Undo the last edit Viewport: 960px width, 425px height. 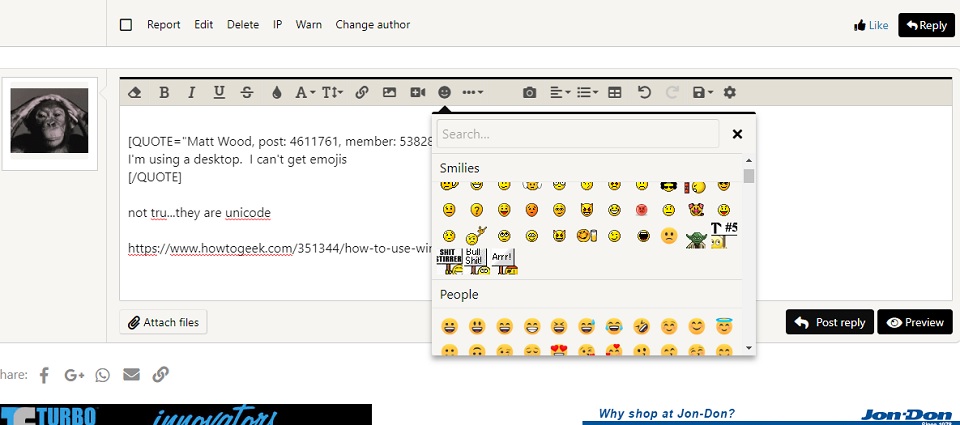(644, 92)
